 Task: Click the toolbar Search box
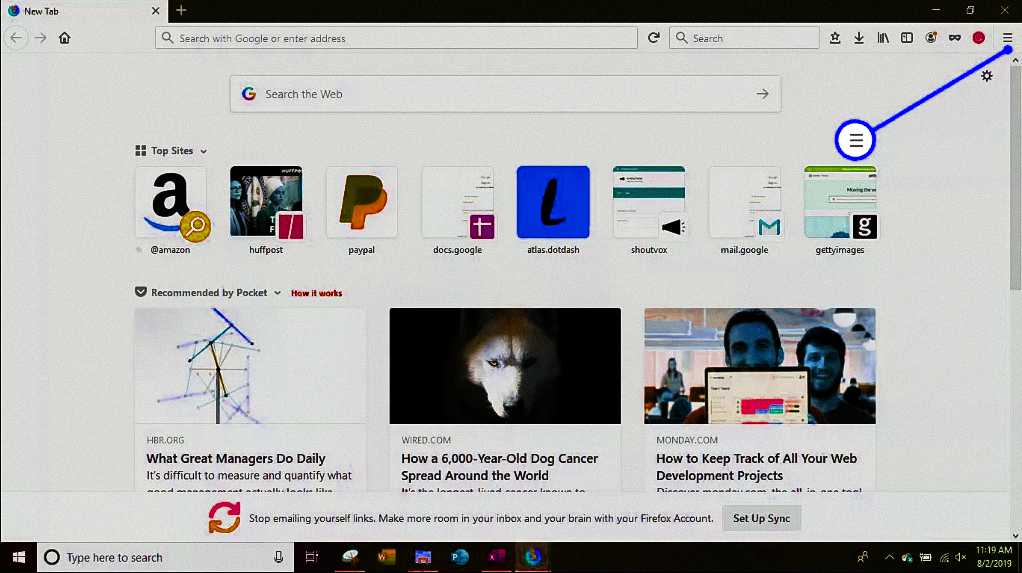tap(744, 38)
